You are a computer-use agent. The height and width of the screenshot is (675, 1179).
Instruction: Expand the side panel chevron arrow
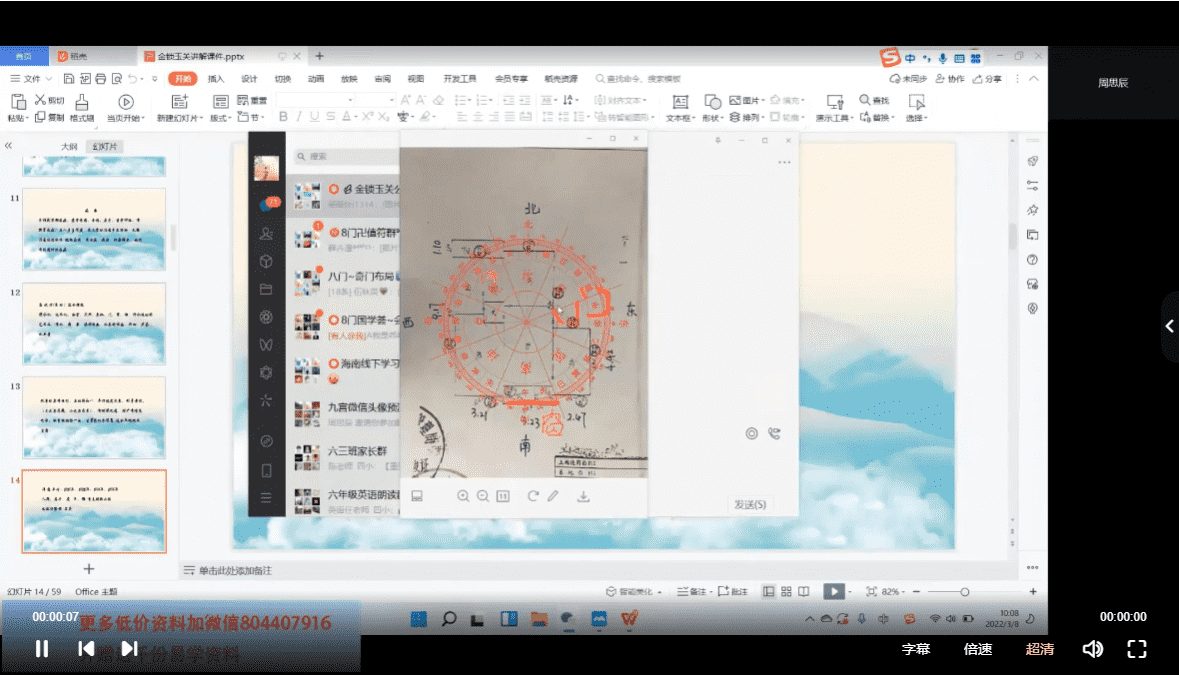tap(1169, 326)
